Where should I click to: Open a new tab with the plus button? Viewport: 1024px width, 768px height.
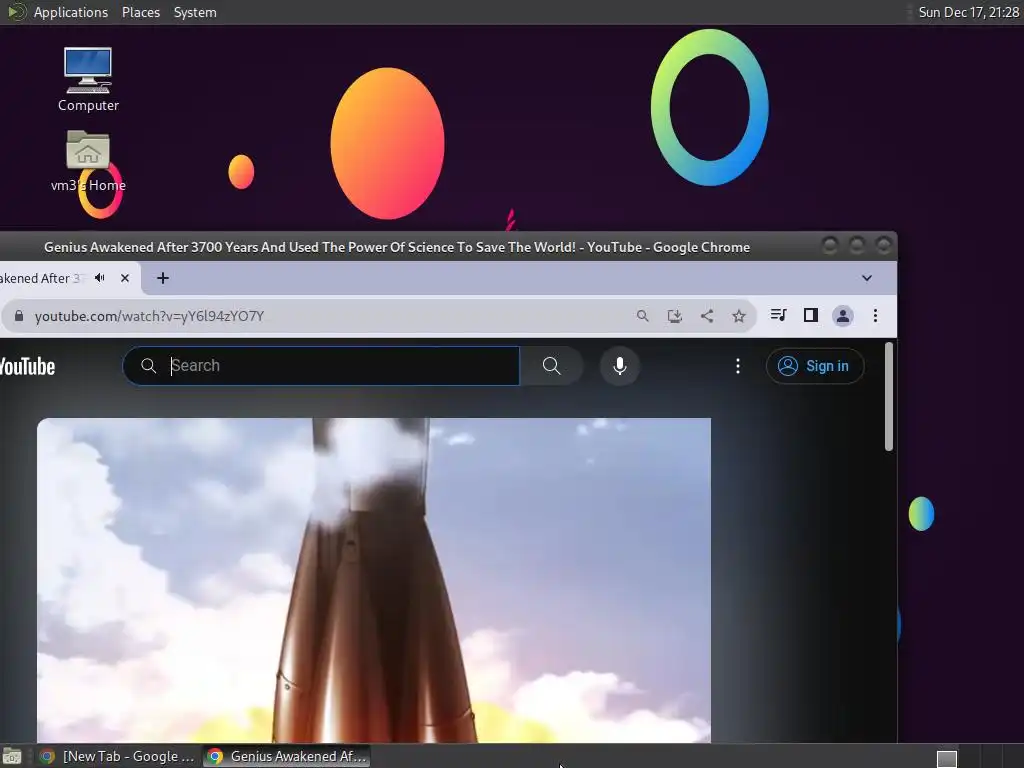click(x=163, y=278)
